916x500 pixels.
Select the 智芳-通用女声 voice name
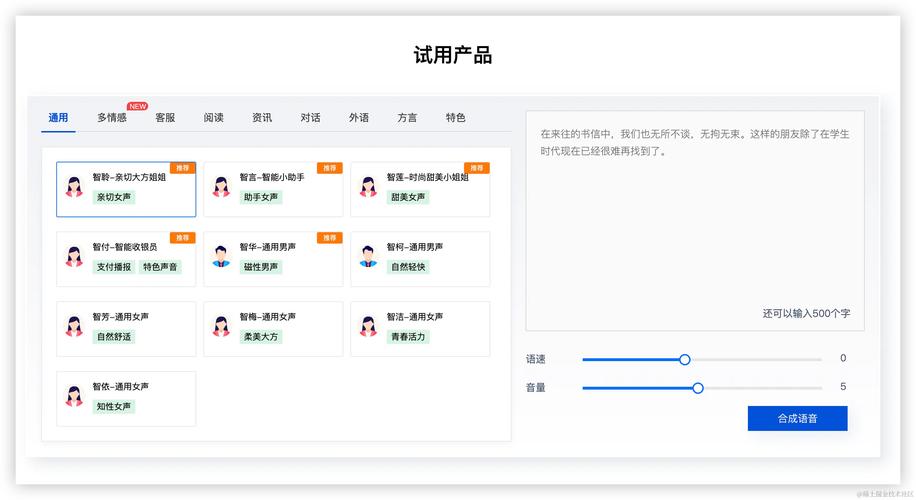[x=120, y=317]
